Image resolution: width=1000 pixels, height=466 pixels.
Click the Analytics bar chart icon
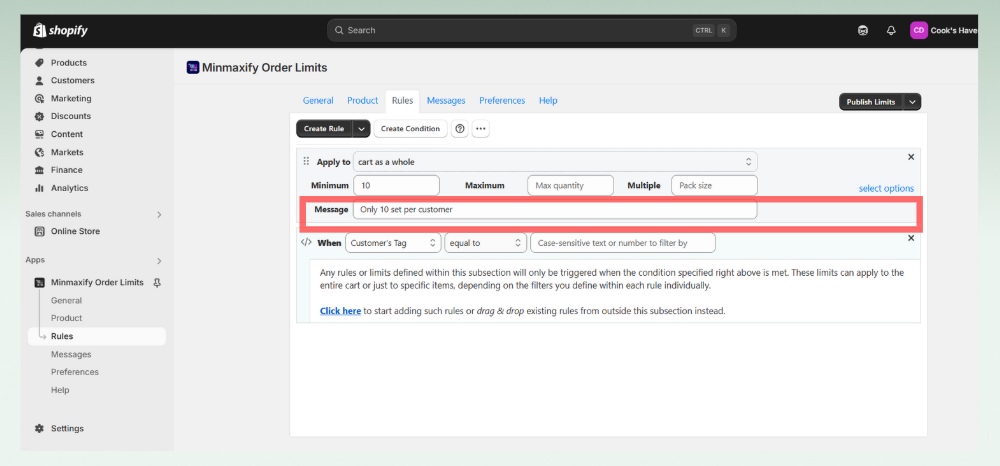[39, 188]
